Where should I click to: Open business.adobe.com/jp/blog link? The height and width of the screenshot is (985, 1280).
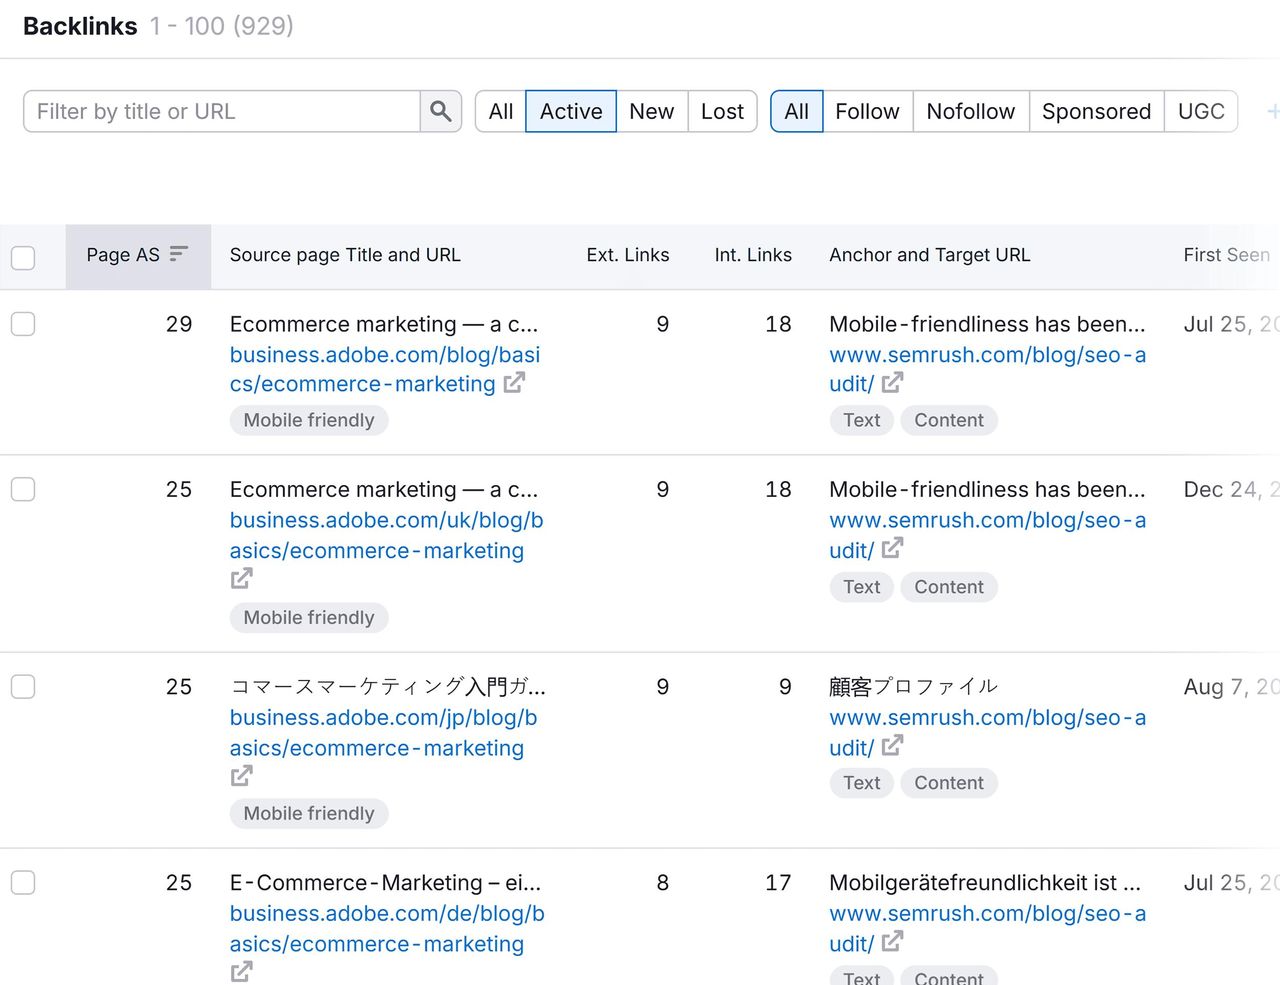click(384, 732)
